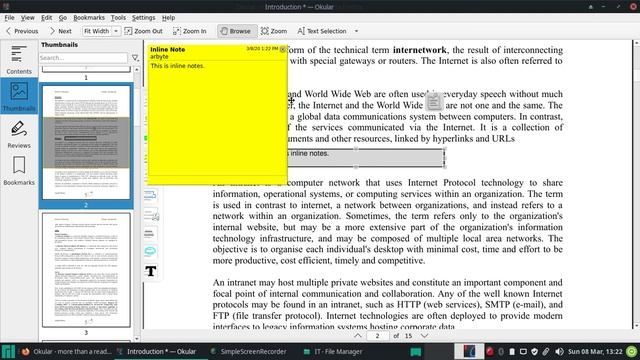The height and width of the screenshot is (360, 640).
Task: Click the thumbnail filter funnel icon
Action: (x=135, y=58)
